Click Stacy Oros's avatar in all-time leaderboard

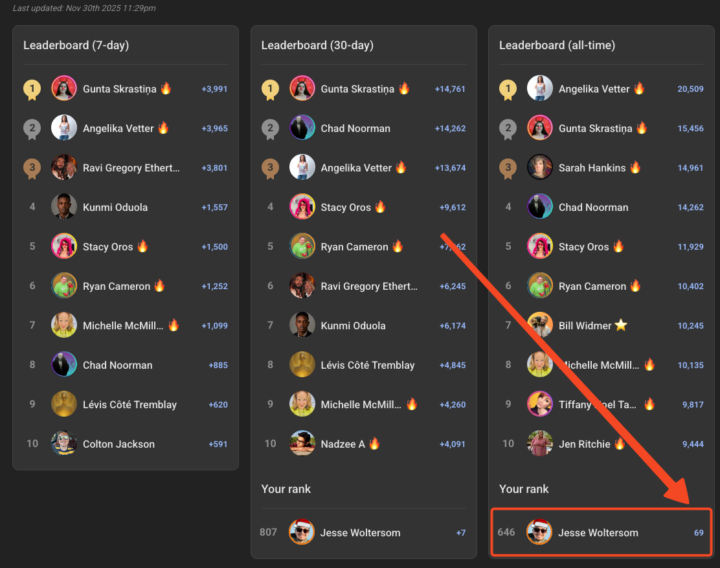(540, 246)
